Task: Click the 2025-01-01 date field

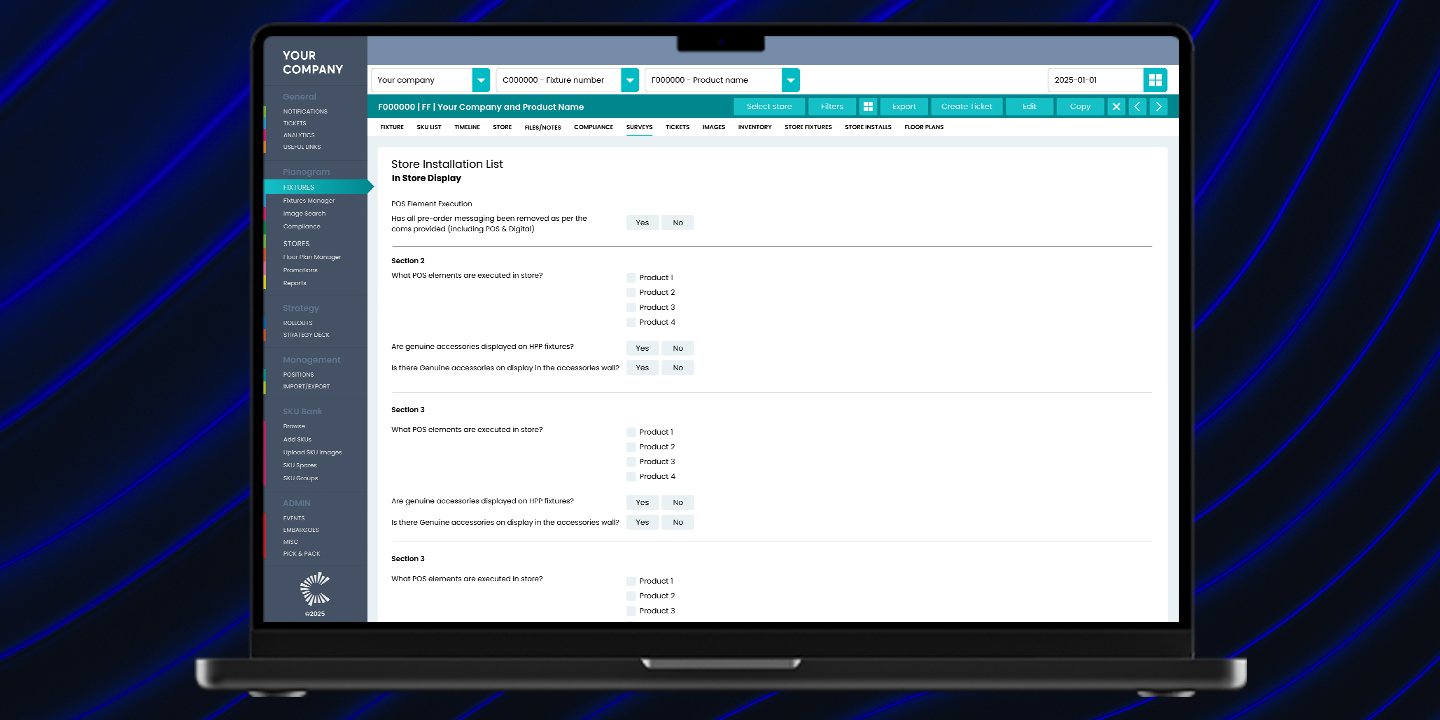Action: (x=1095, y=80)
